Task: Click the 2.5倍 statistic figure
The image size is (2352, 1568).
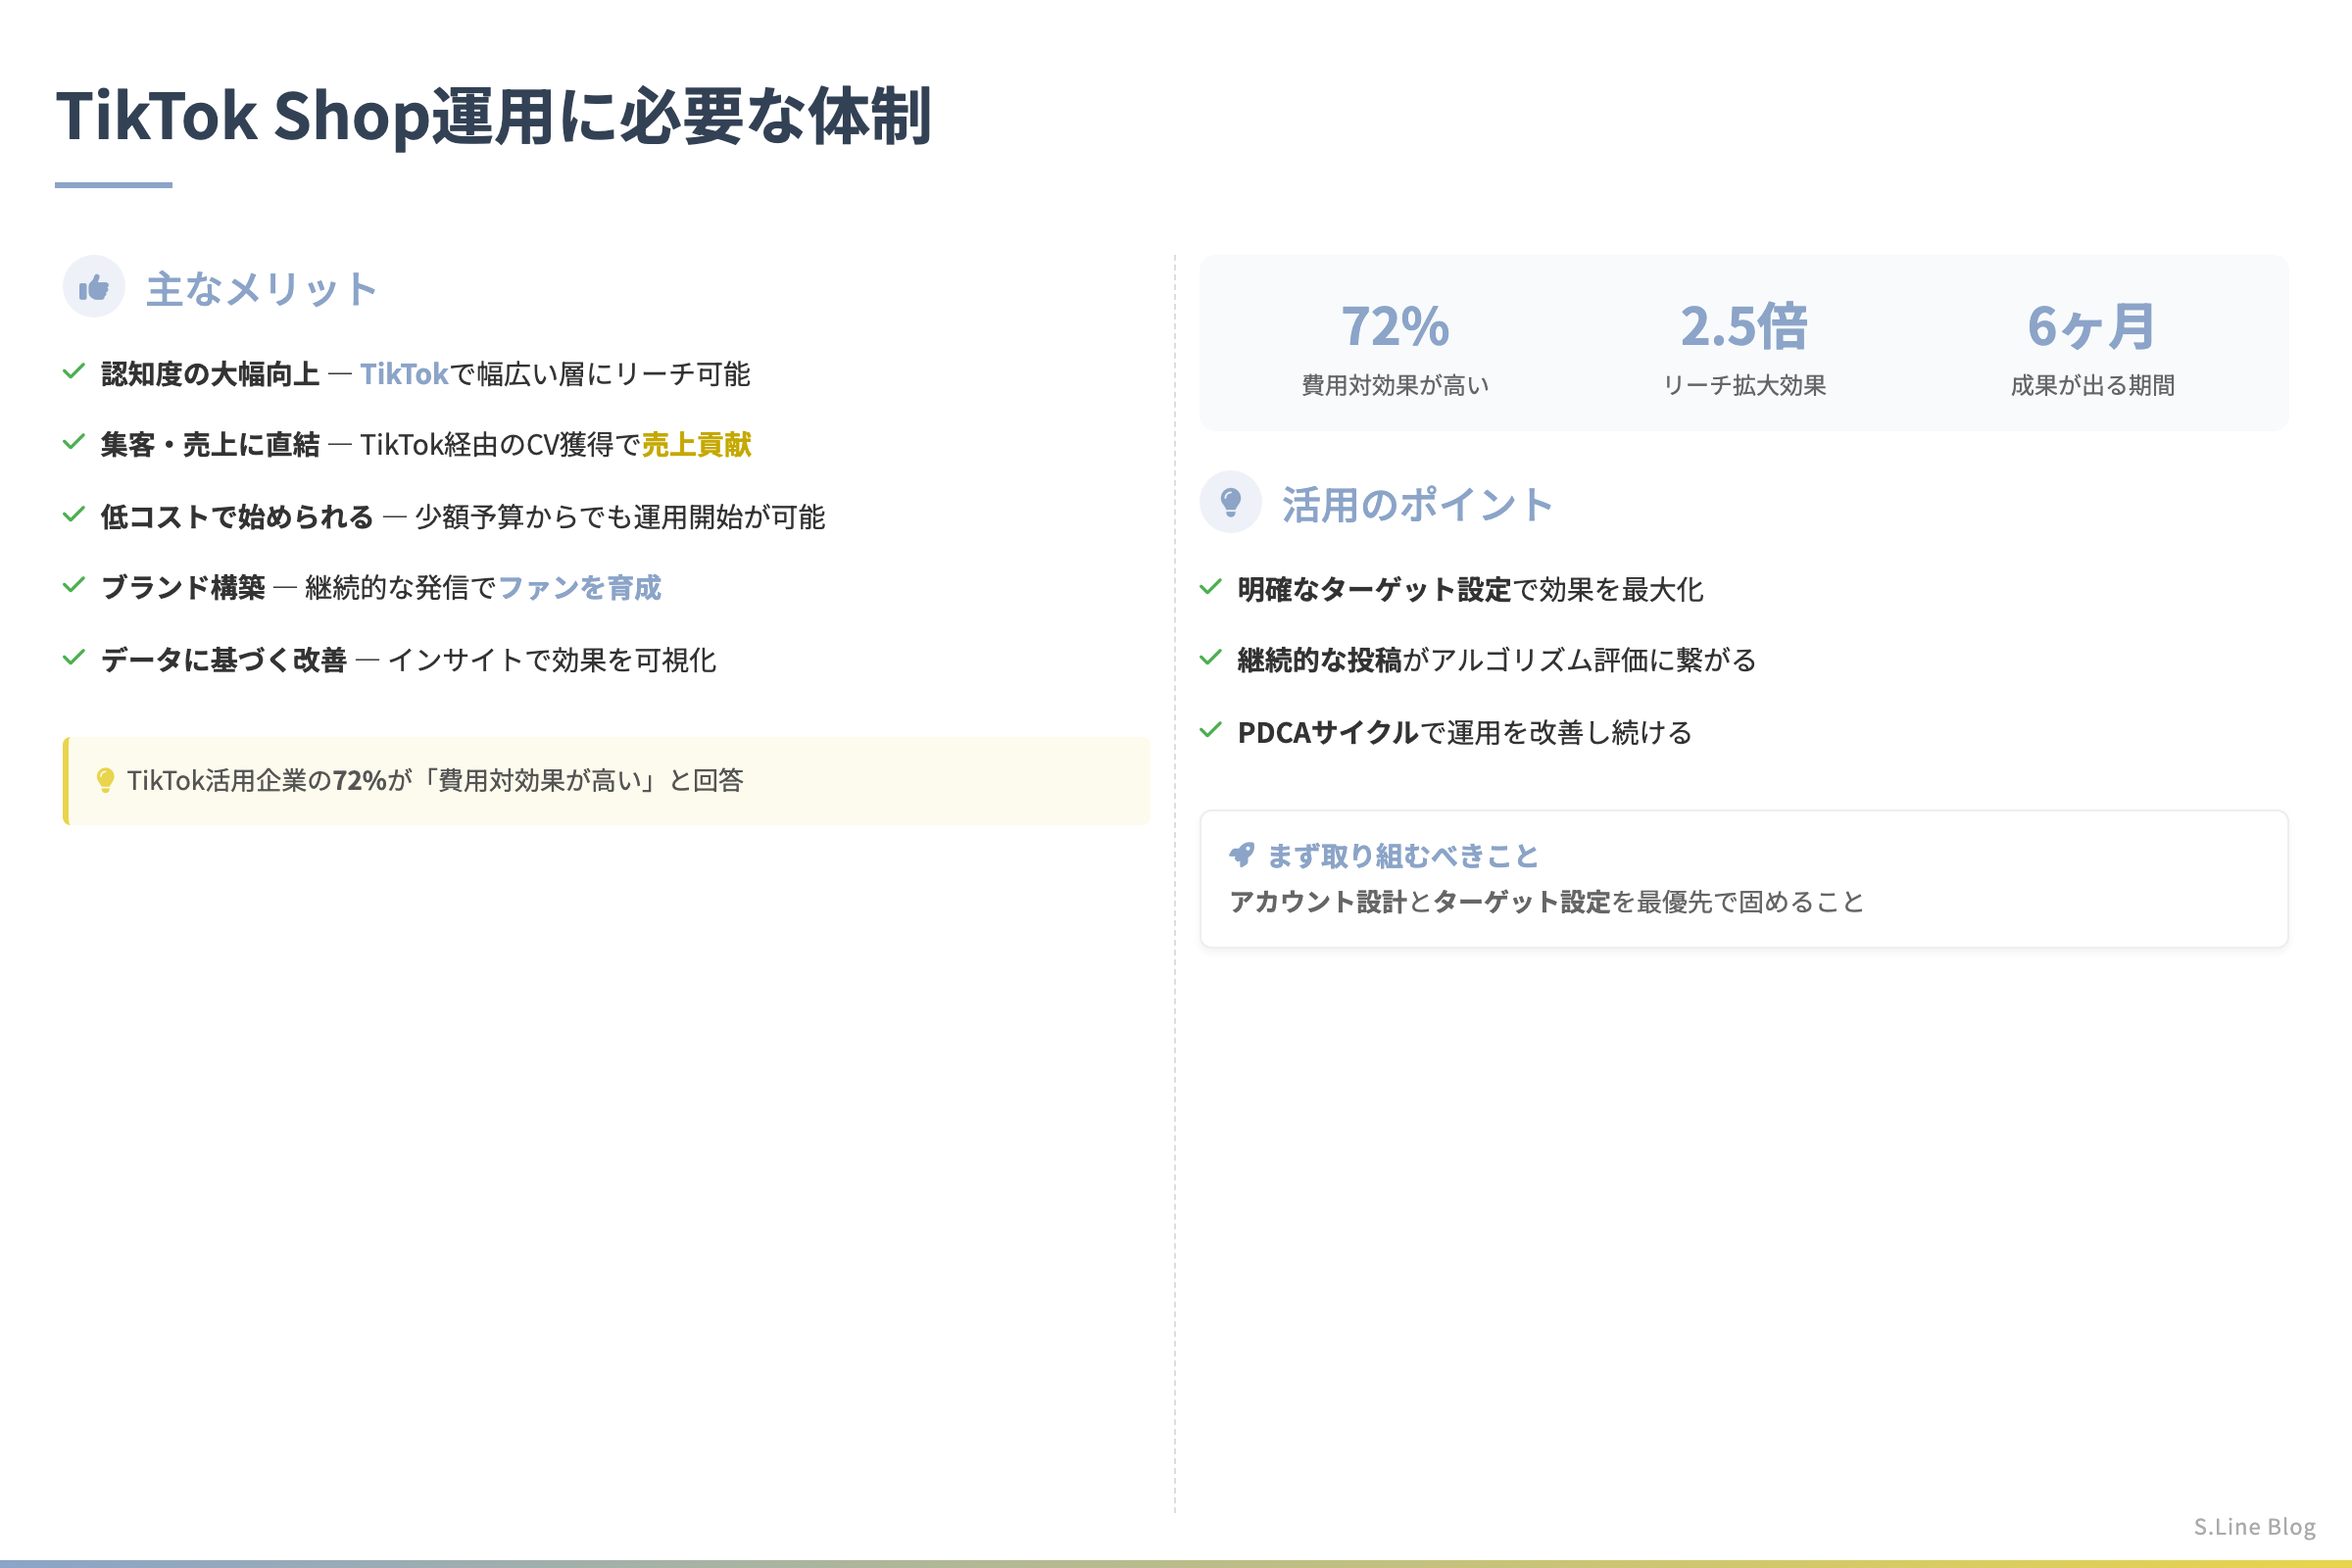Action: 1744,326
